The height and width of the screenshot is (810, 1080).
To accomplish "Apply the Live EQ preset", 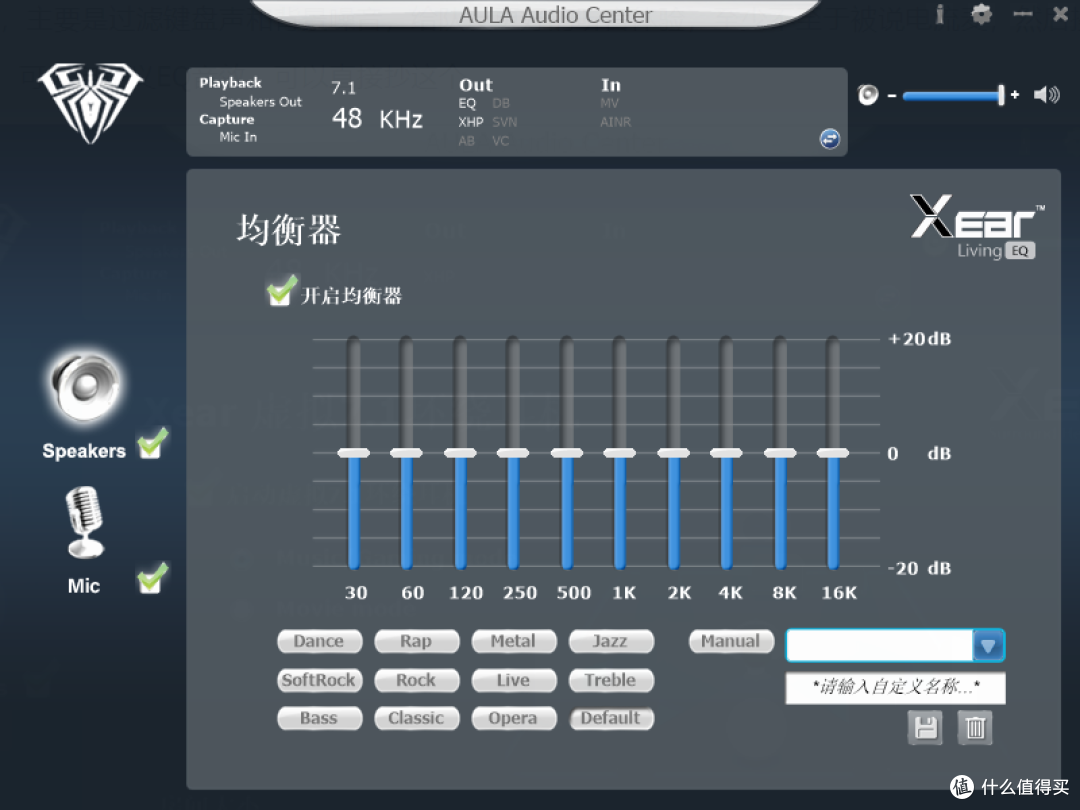I will point(514,681).
